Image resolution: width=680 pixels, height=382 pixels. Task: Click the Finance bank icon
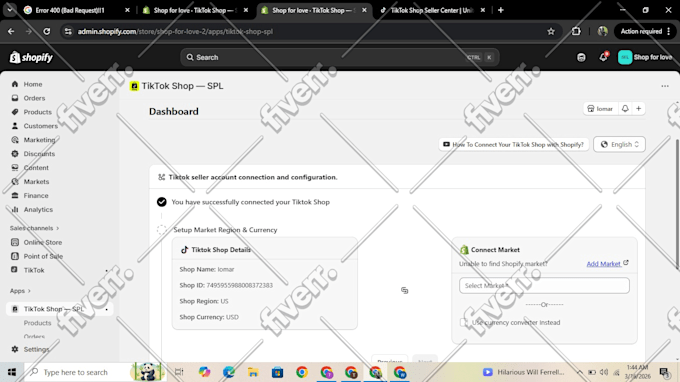[15, 195]
